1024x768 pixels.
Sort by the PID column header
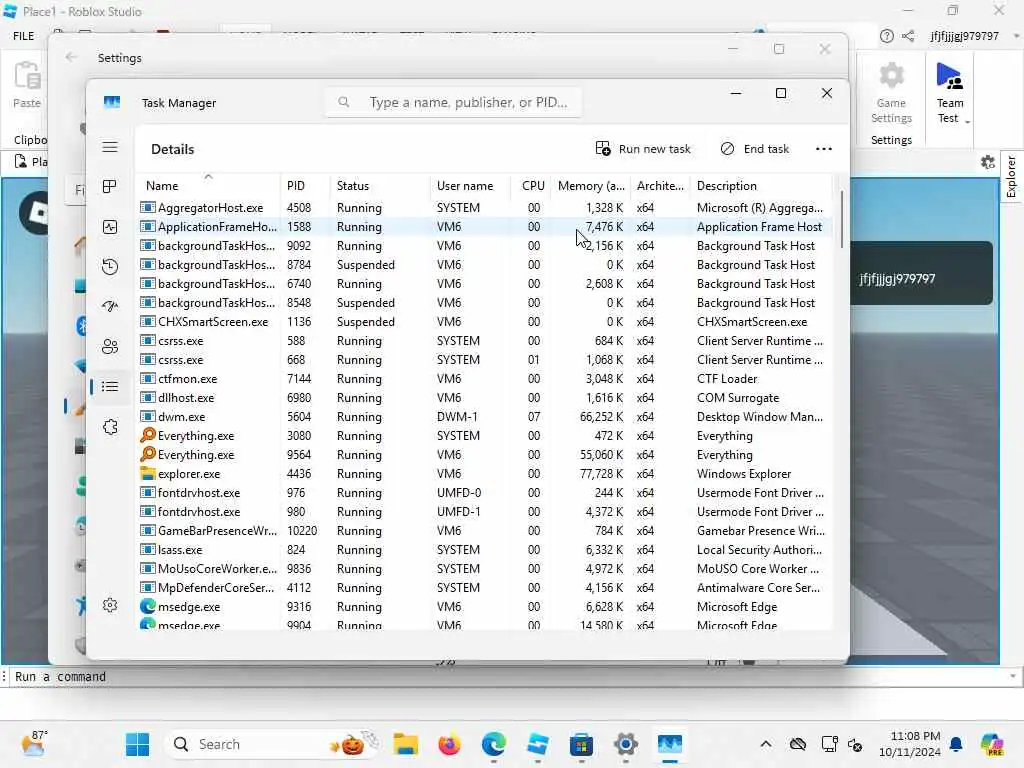[x=305, y=185]
